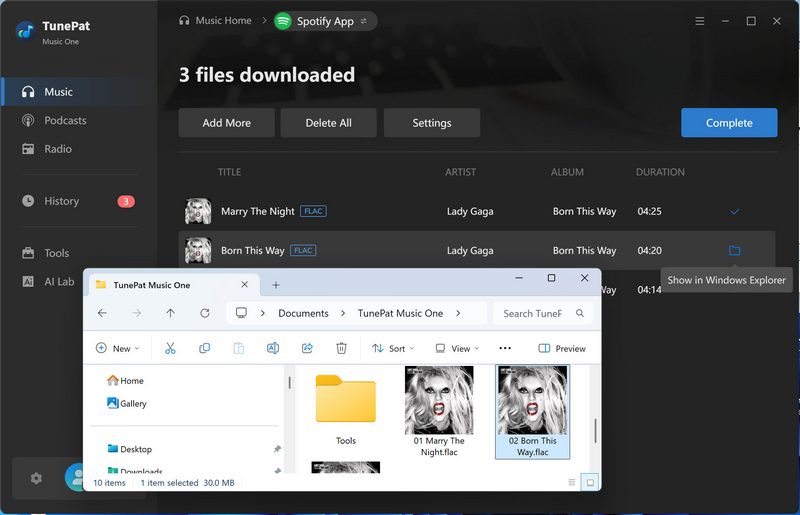Open See more options ellipsis in Explorer
The image size is (800, 515).
(x=505, y=348)
